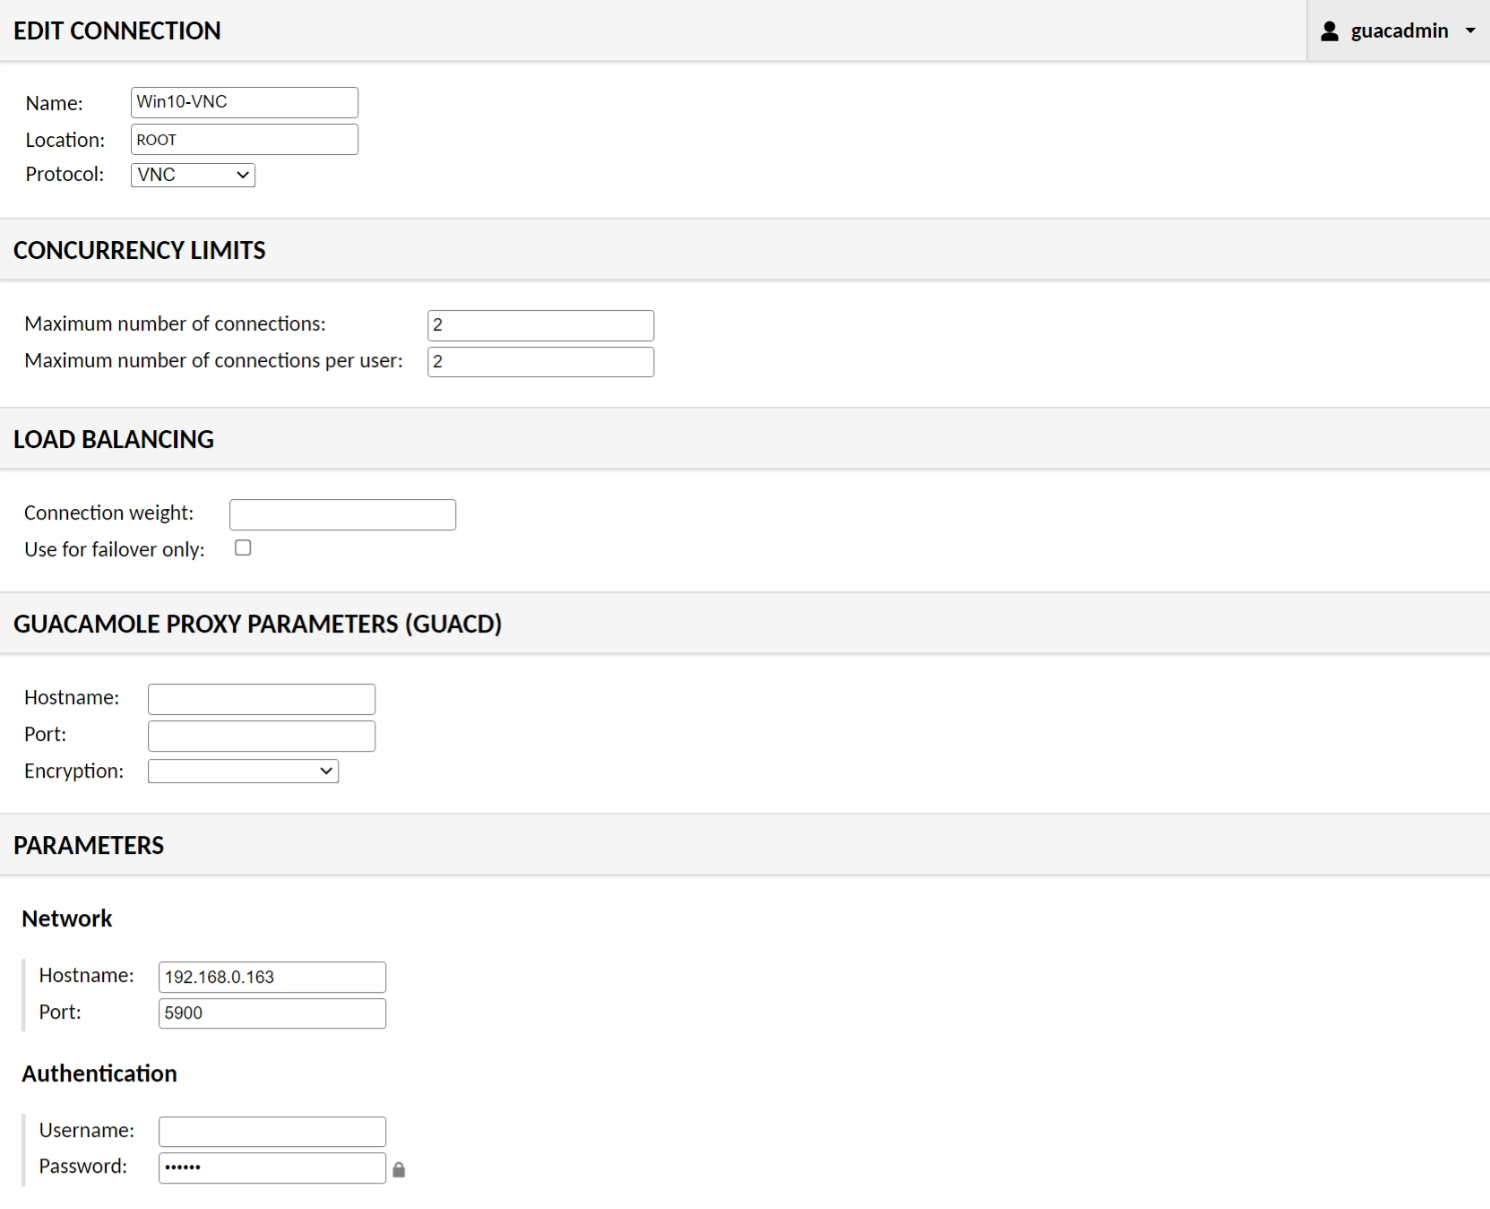This screenshot has height=1209, width=1490.
Task: Click the Authentication Username field
Action: click(272, 1131)
